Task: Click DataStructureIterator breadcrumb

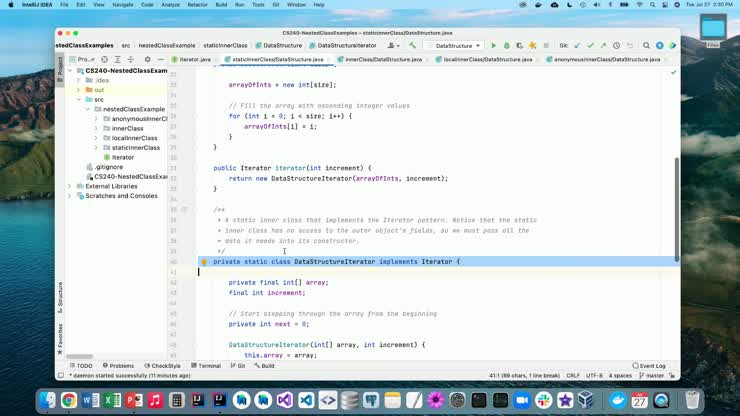Action: point(343,46)
